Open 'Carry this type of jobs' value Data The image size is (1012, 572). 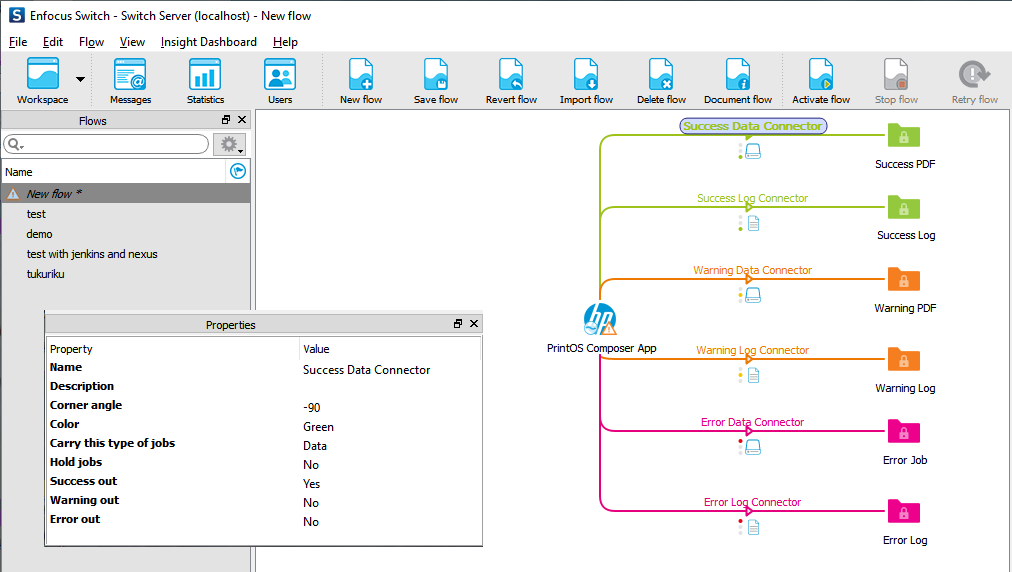coord(315,445)
